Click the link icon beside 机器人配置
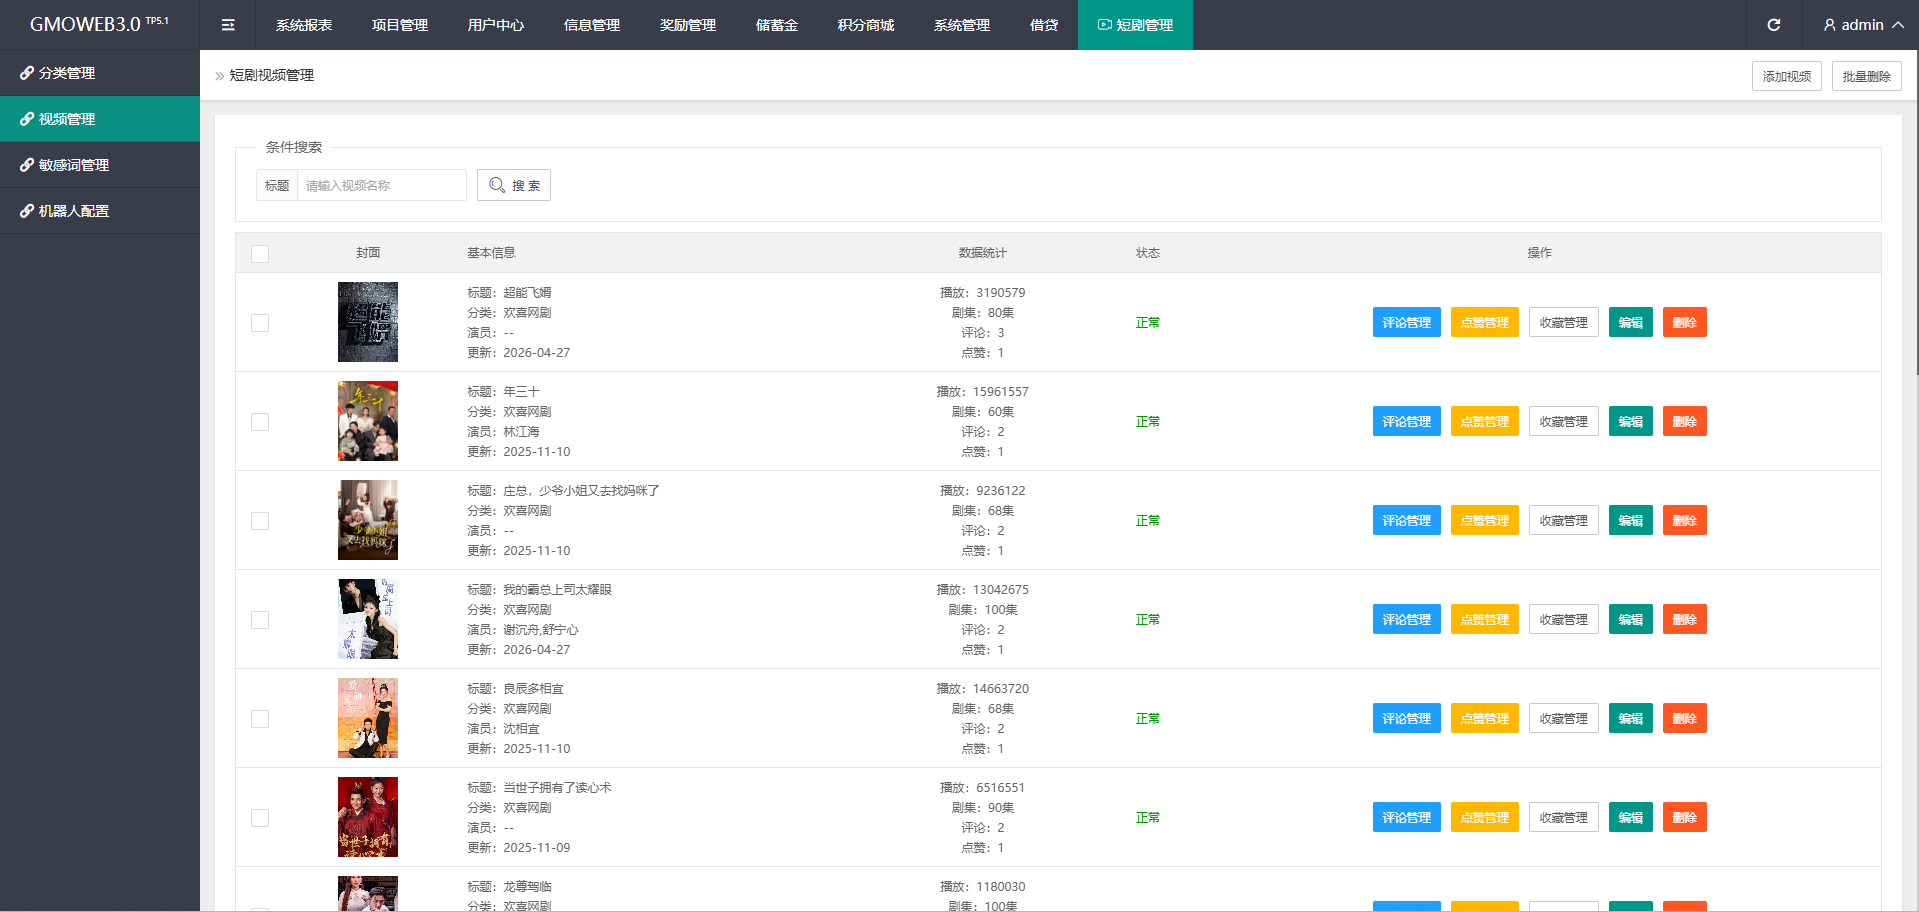Image resolution: width=1919 pixels, height=912 pixels. click(27, 211)
